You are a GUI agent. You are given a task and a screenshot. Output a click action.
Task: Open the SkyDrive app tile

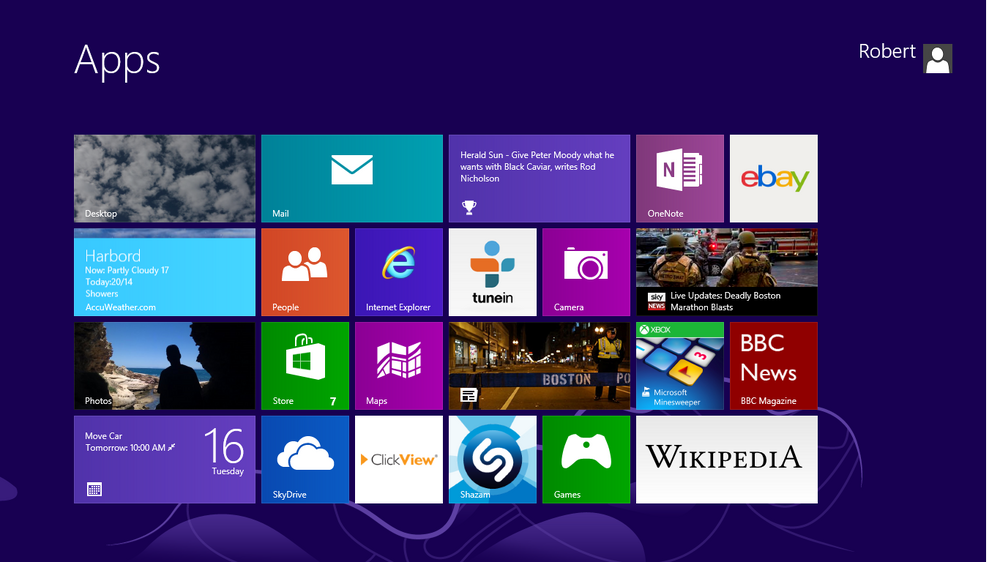click(x=305, y=459)
